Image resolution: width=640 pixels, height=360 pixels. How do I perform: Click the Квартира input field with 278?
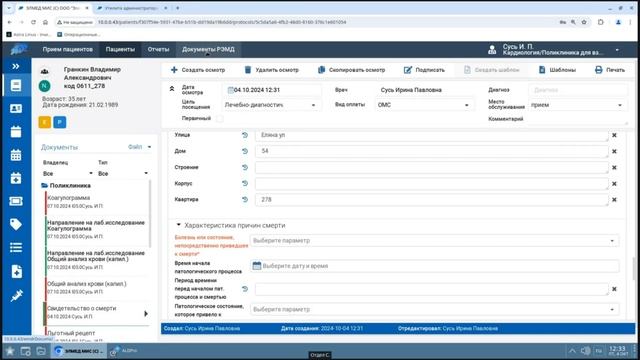point(432,200)
